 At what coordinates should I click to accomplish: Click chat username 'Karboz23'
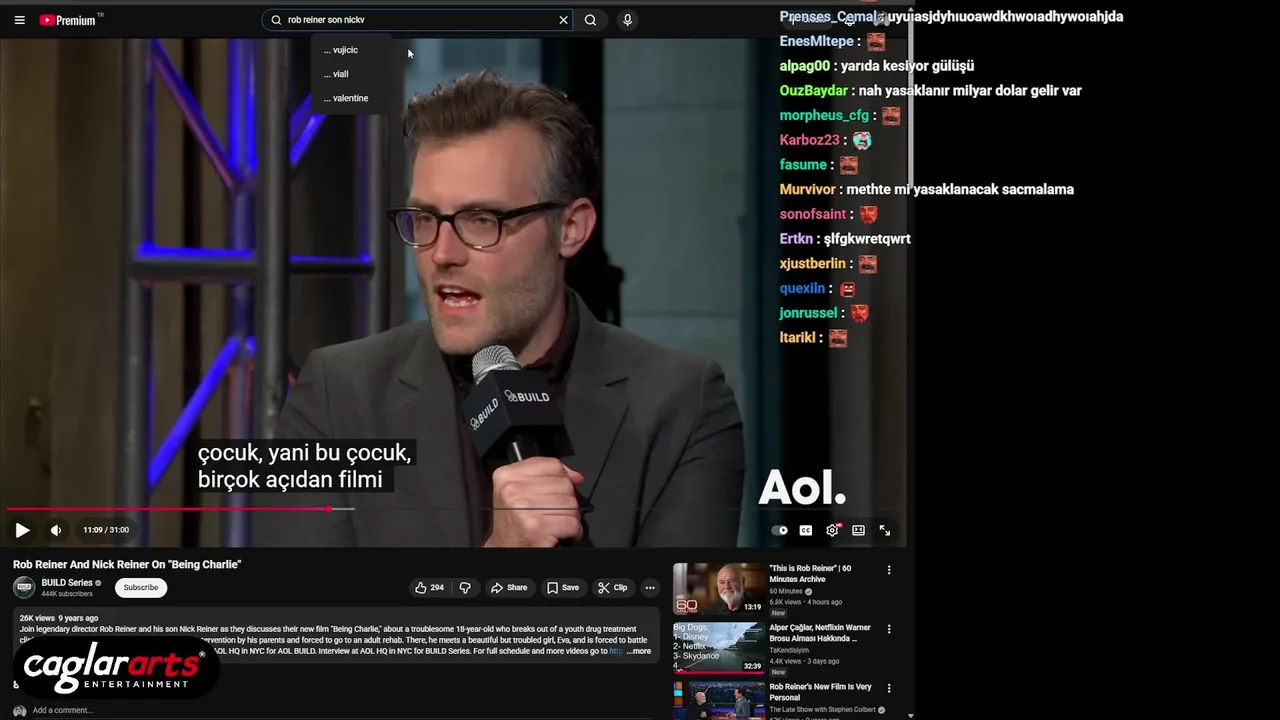[x=809, y=140]
